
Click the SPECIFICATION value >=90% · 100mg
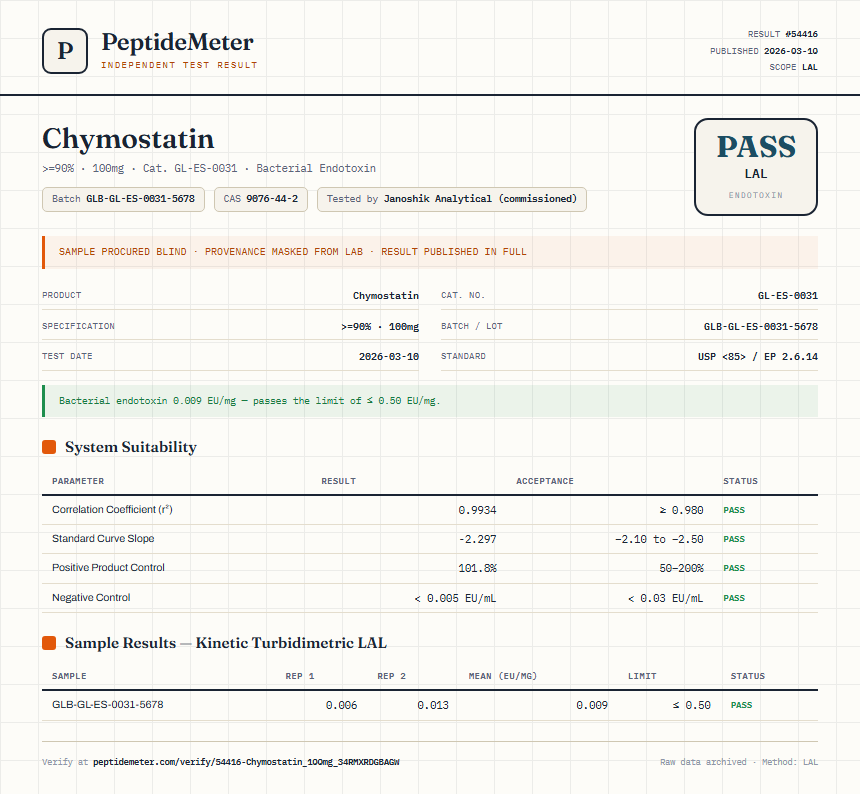[x=380, y=326]
